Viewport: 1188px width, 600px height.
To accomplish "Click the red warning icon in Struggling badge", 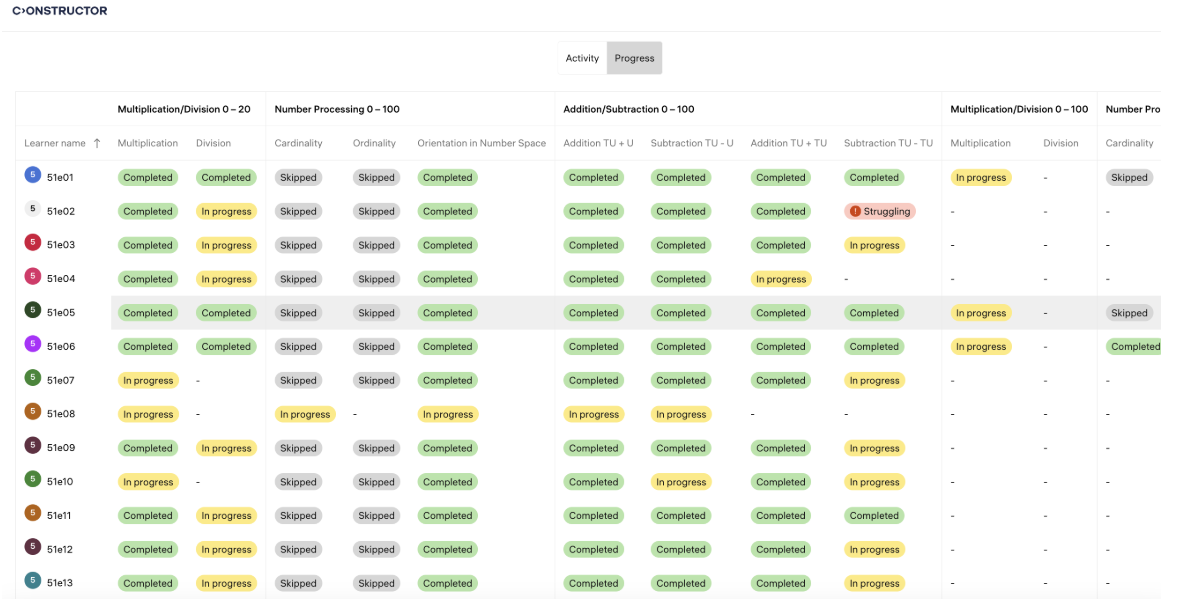I will tap(855, 211).
